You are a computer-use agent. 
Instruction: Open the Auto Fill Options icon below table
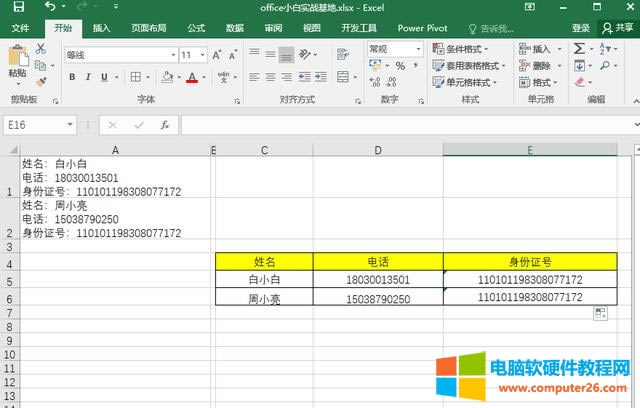pos(601,314)
